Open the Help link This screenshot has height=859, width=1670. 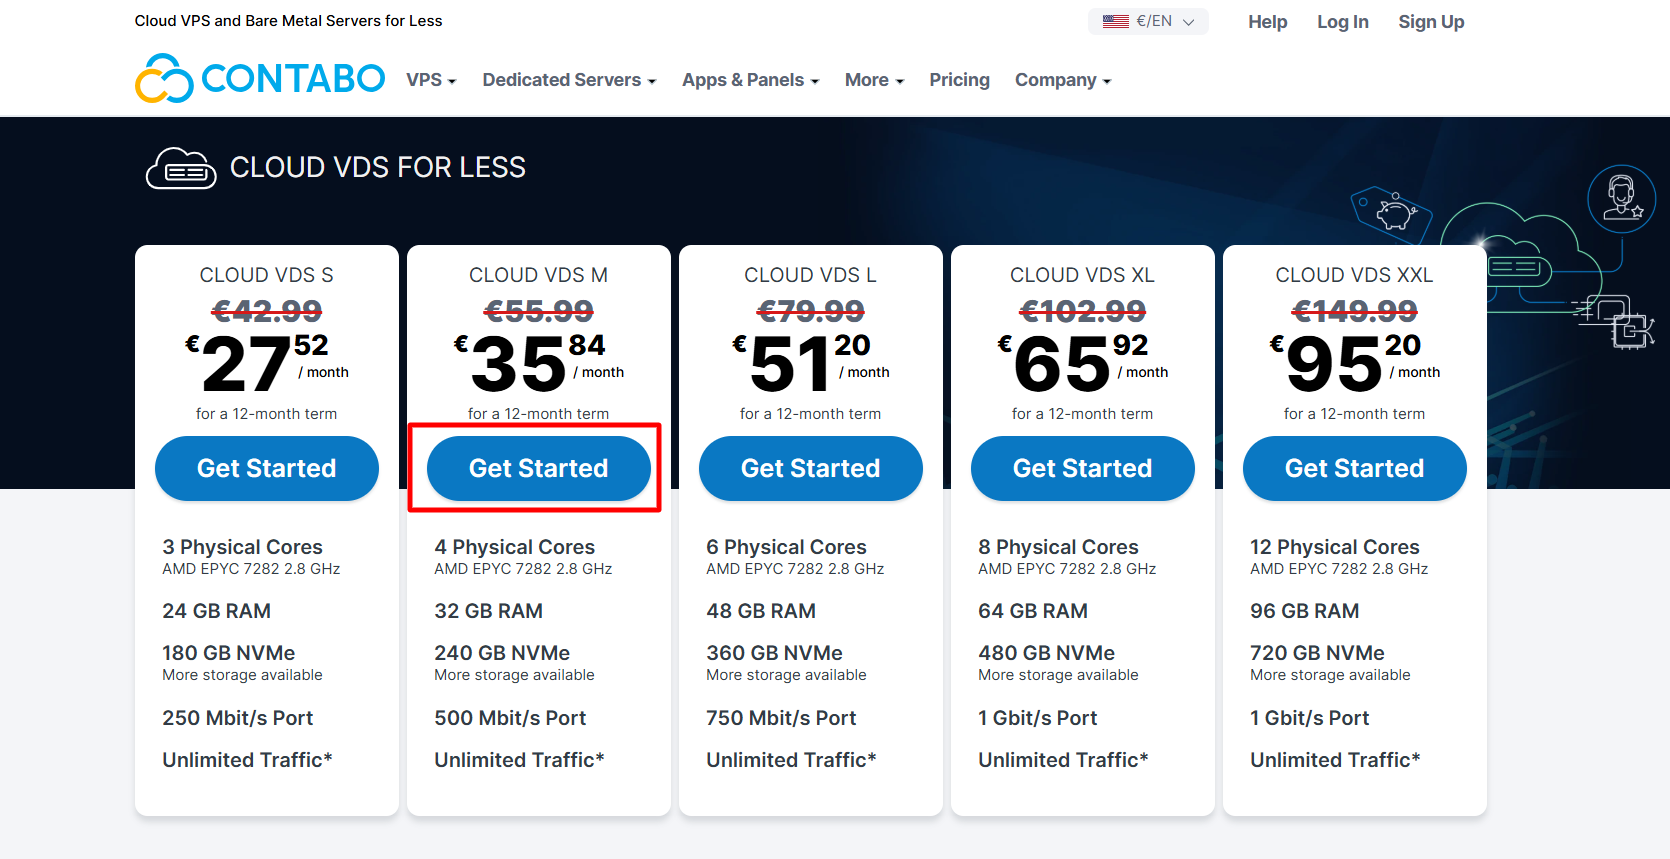click(x=1267, y=22)
